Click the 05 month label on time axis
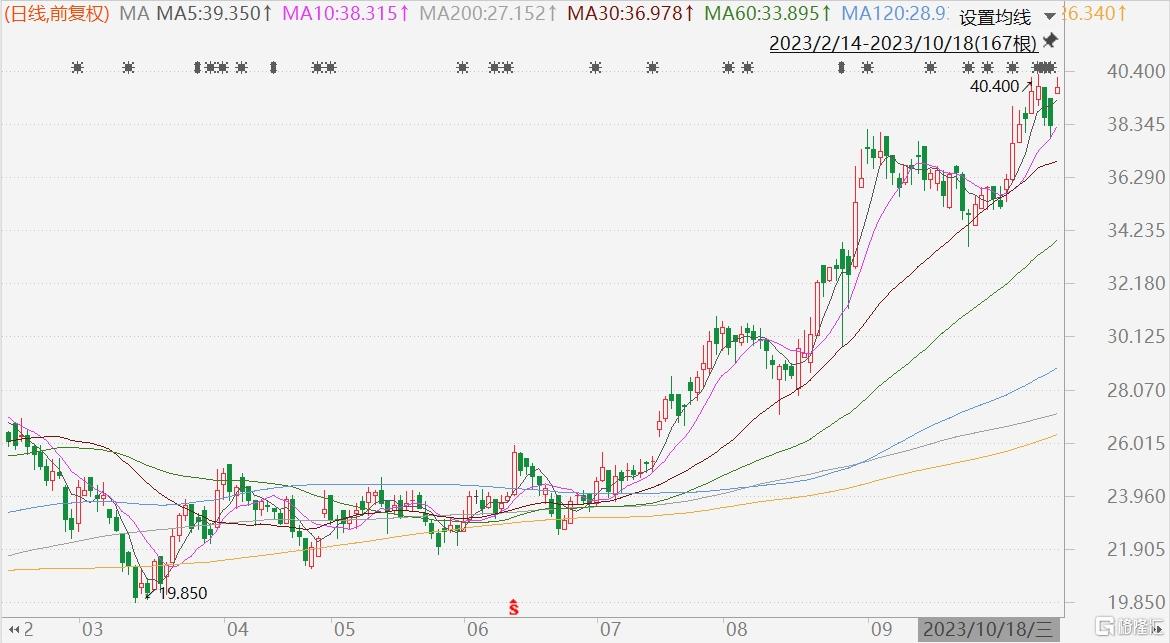Screen dimensions: 1170x643 coord(345,630)
